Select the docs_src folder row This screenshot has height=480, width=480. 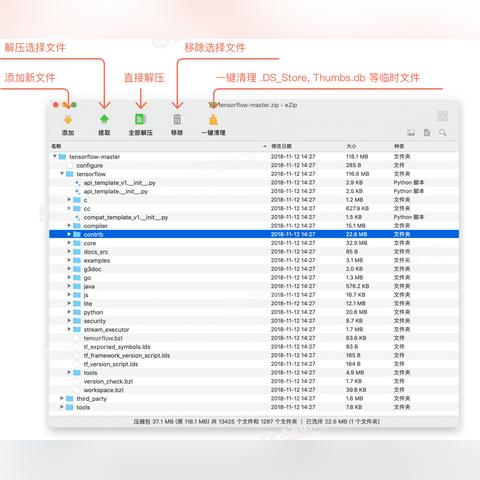point(254,252)
